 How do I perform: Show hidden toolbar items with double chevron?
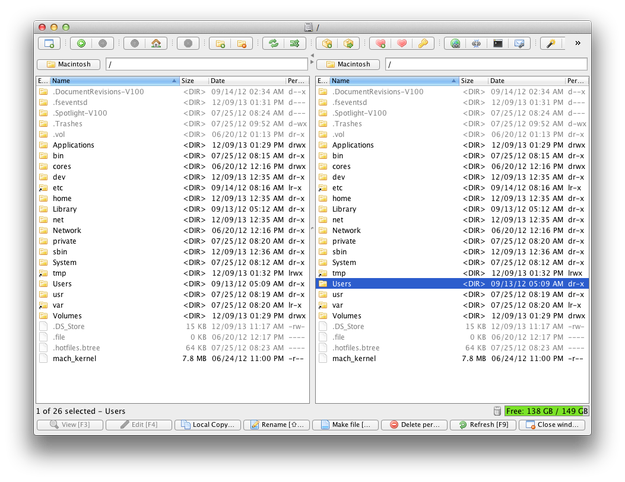(578, 43)
